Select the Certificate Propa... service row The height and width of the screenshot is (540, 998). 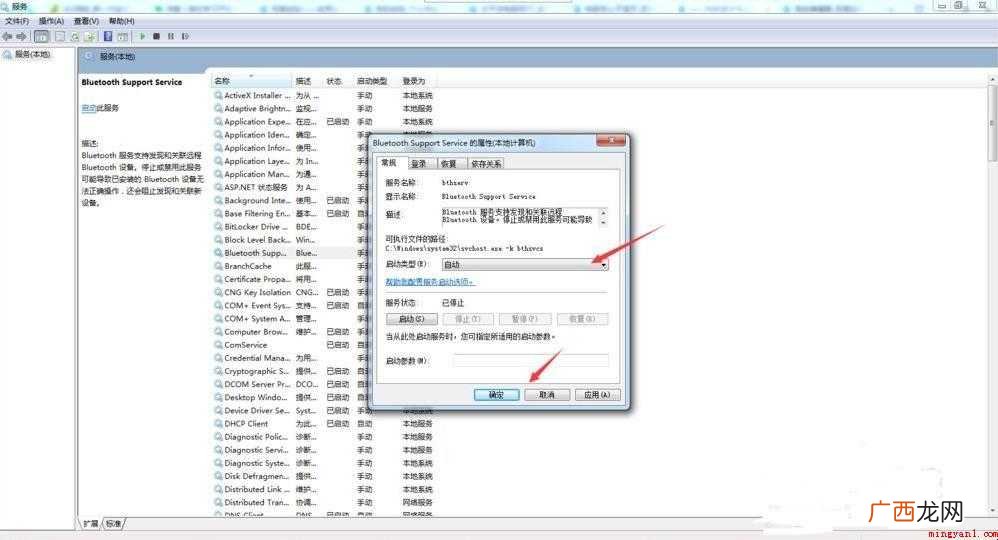(x=323, y=279)
